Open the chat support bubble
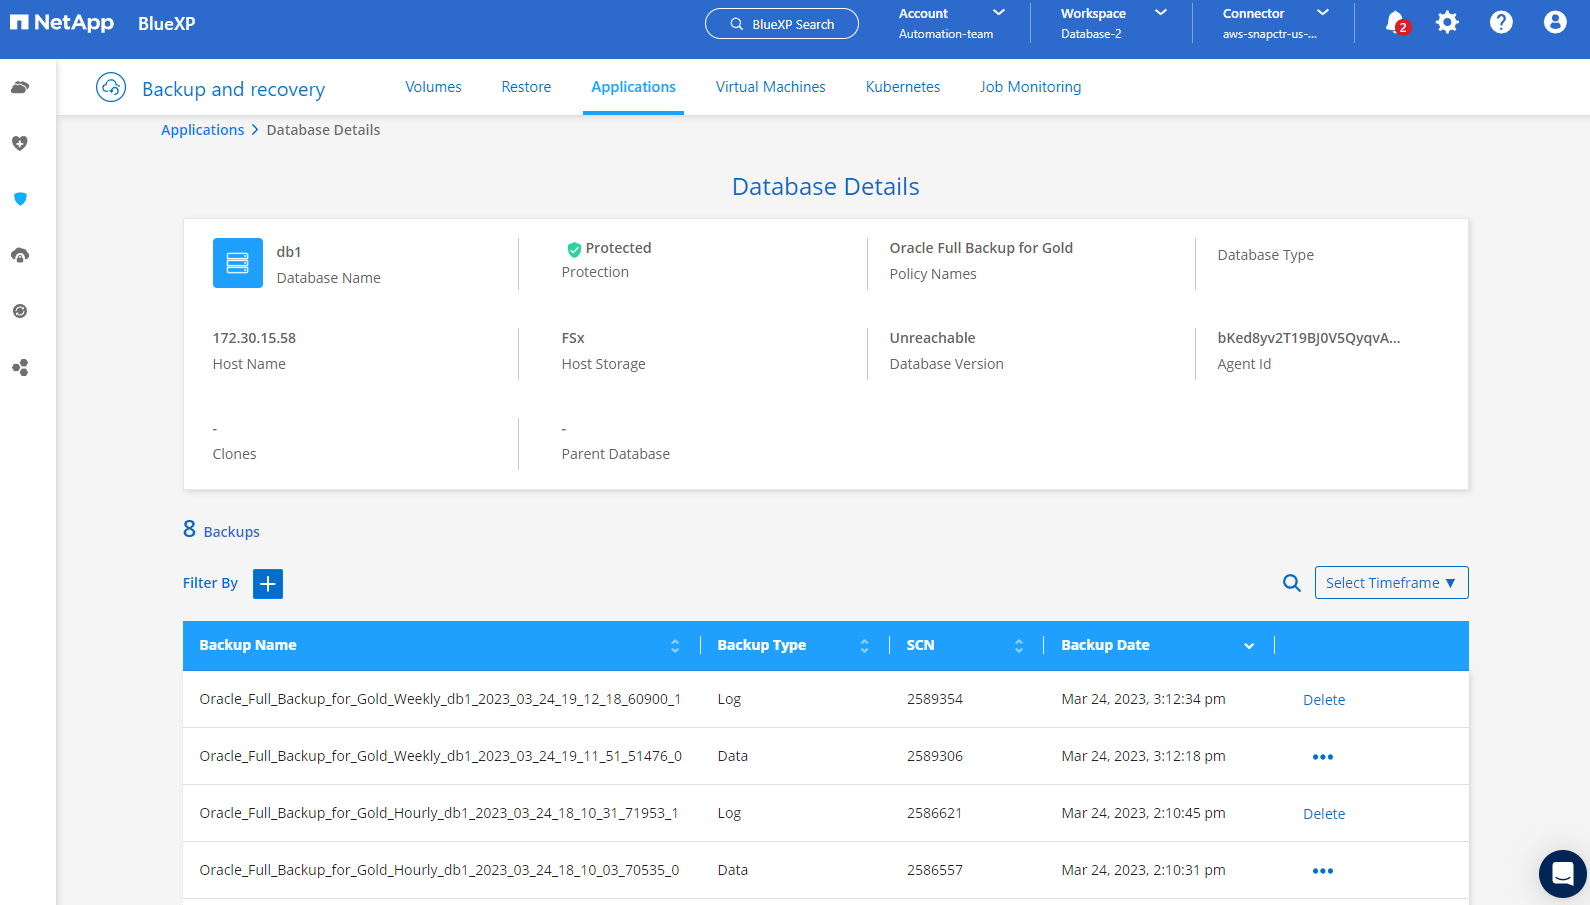This screenshot has height=905, width=1590. pos(1562,874)
